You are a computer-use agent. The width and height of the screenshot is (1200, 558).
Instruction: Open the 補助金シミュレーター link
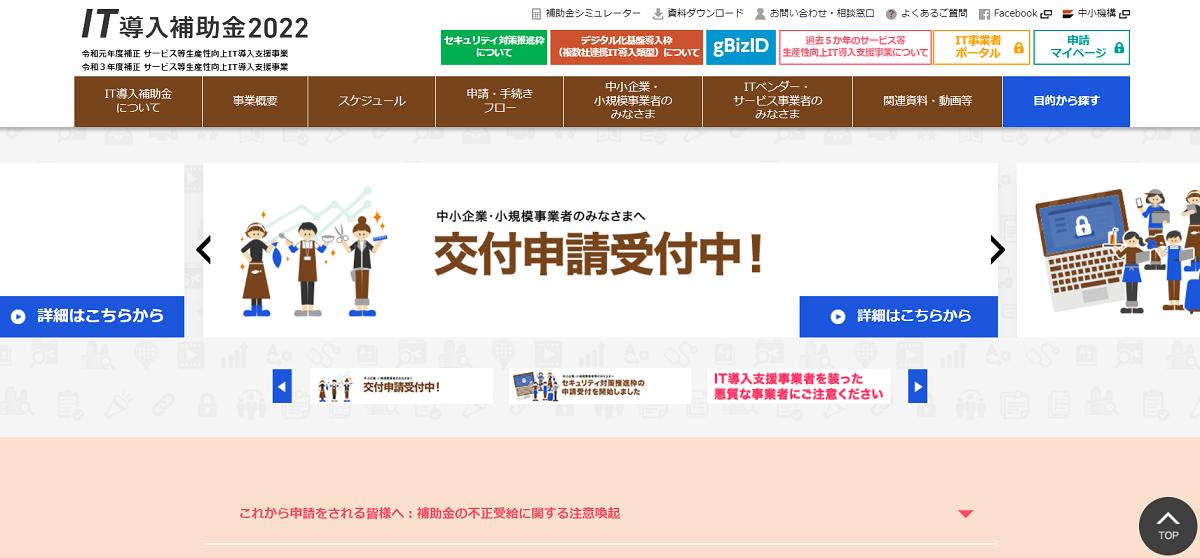[x=586, y=14]
